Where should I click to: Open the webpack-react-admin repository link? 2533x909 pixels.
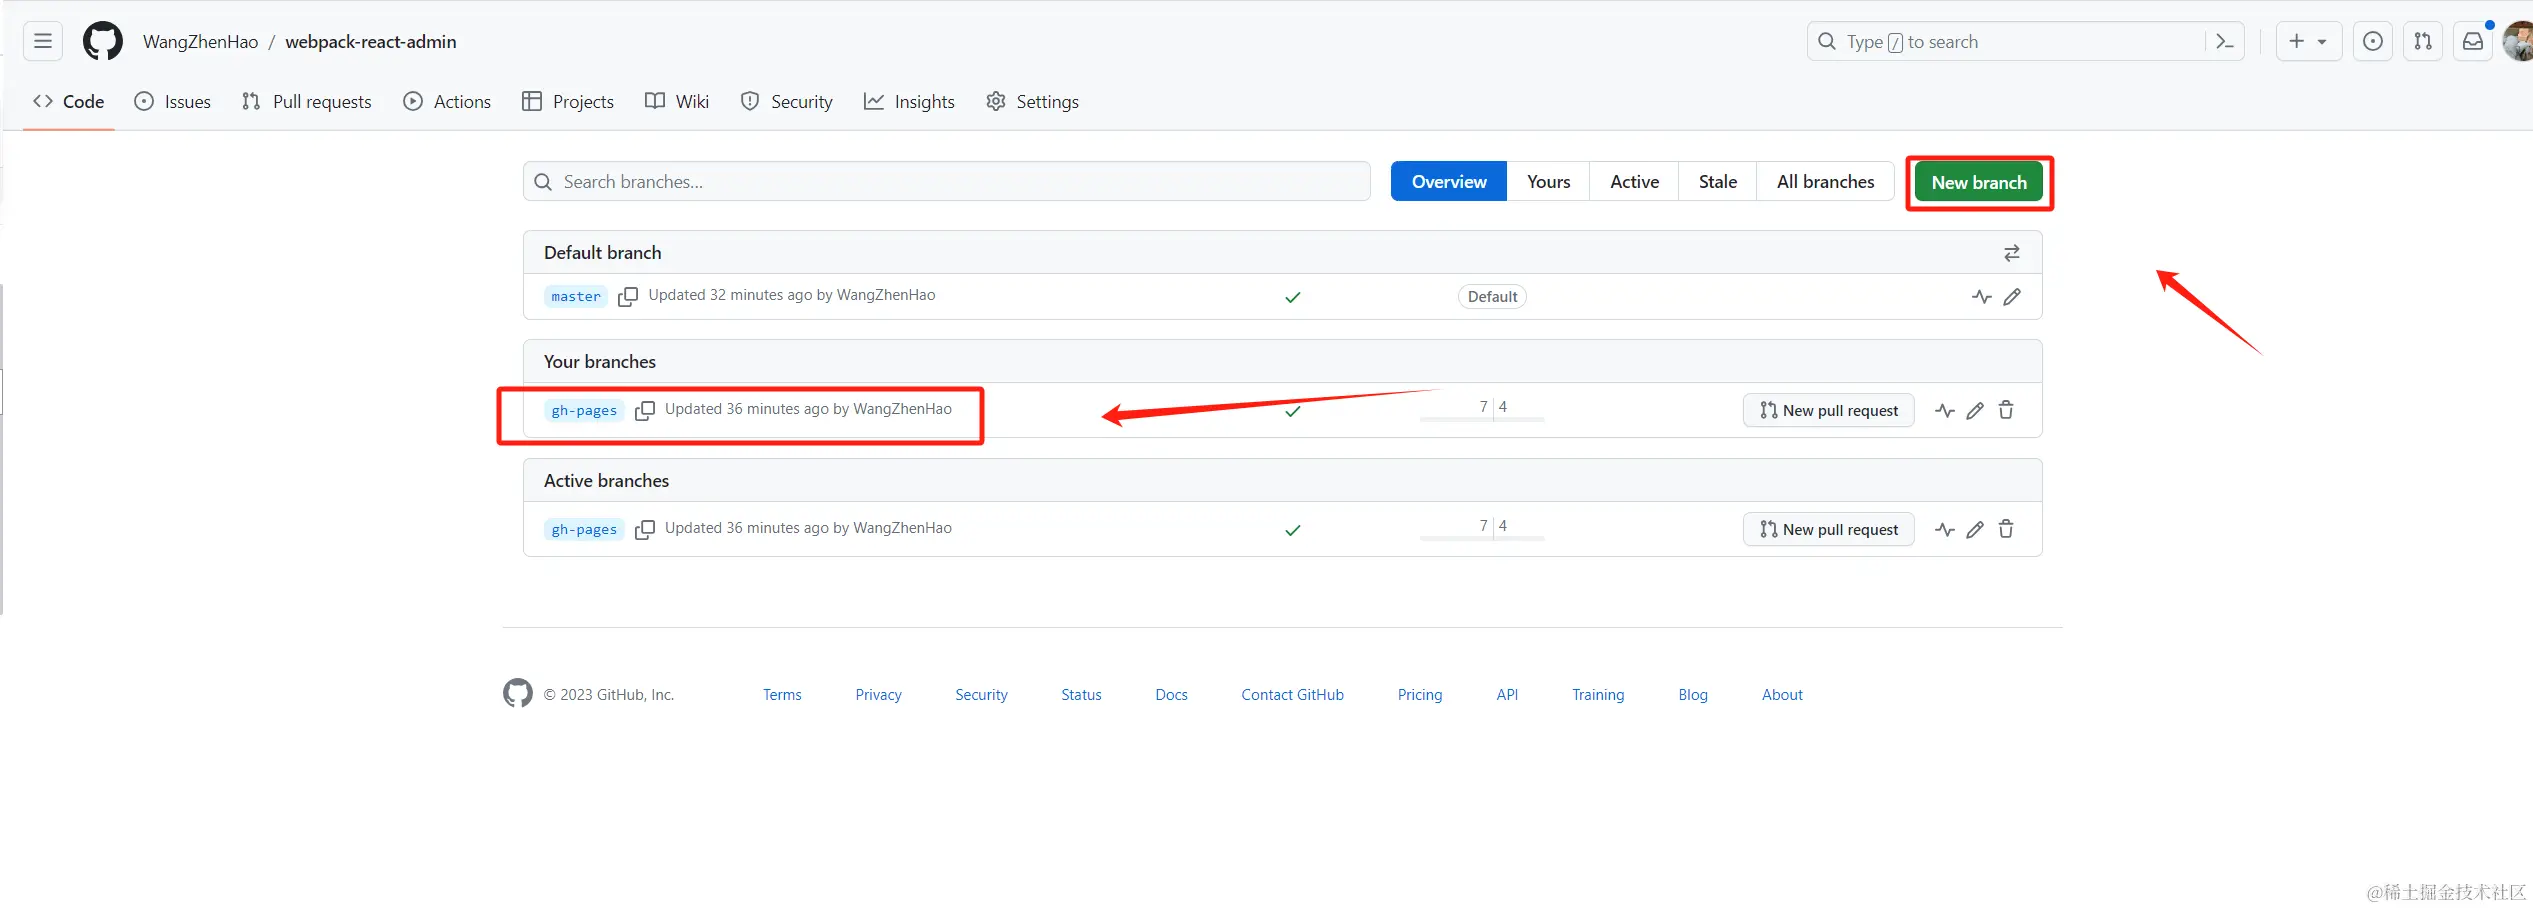click(371, 42)
